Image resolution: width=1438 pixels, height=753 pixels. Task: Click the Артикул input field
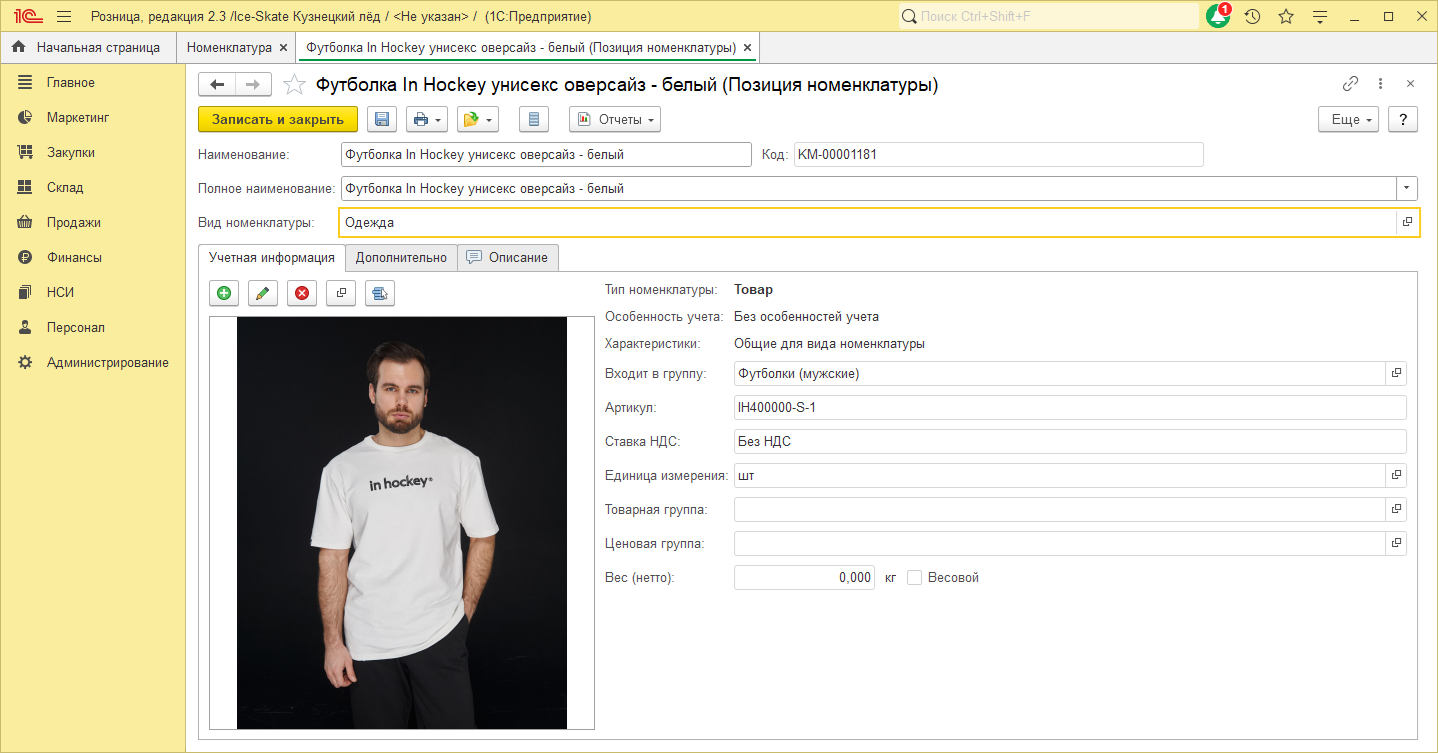pos(1070,407)
